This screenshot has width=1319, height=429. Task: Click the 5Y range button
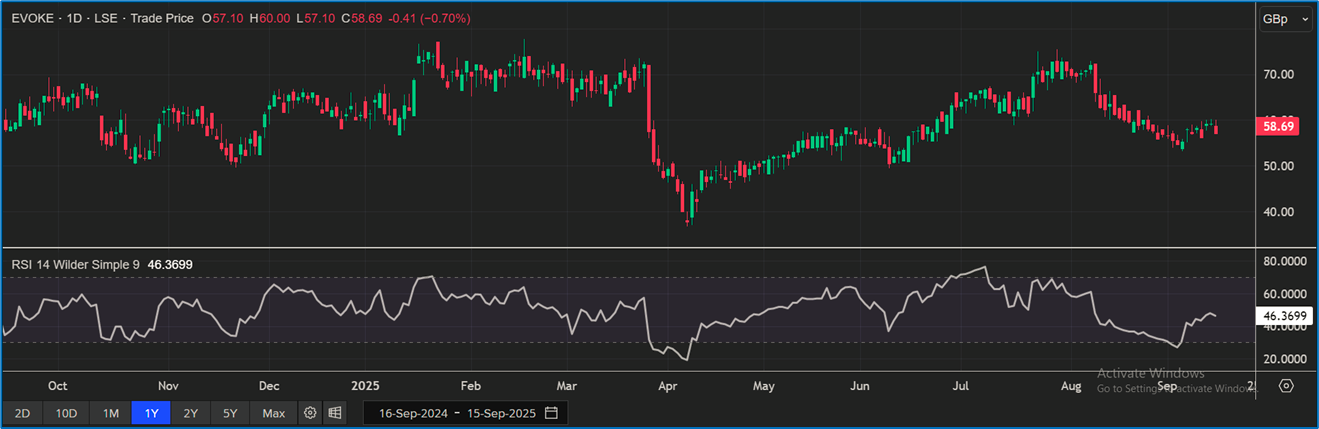coord(230,413)
